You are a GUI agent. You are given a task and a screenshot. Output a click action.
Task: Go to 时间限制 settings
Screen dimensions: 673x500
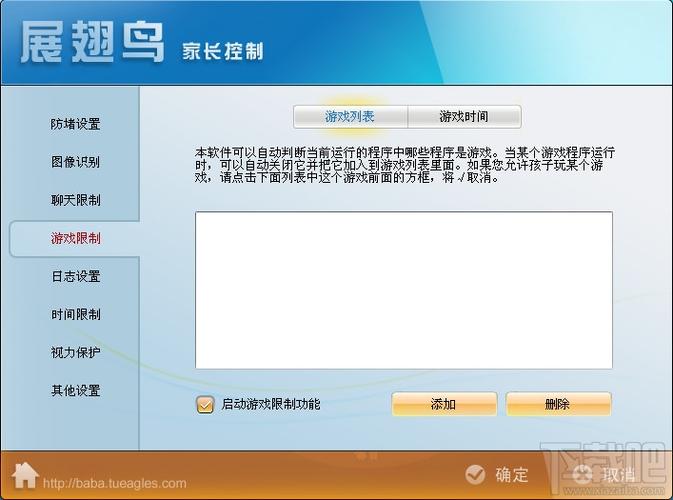coord(76,314)
